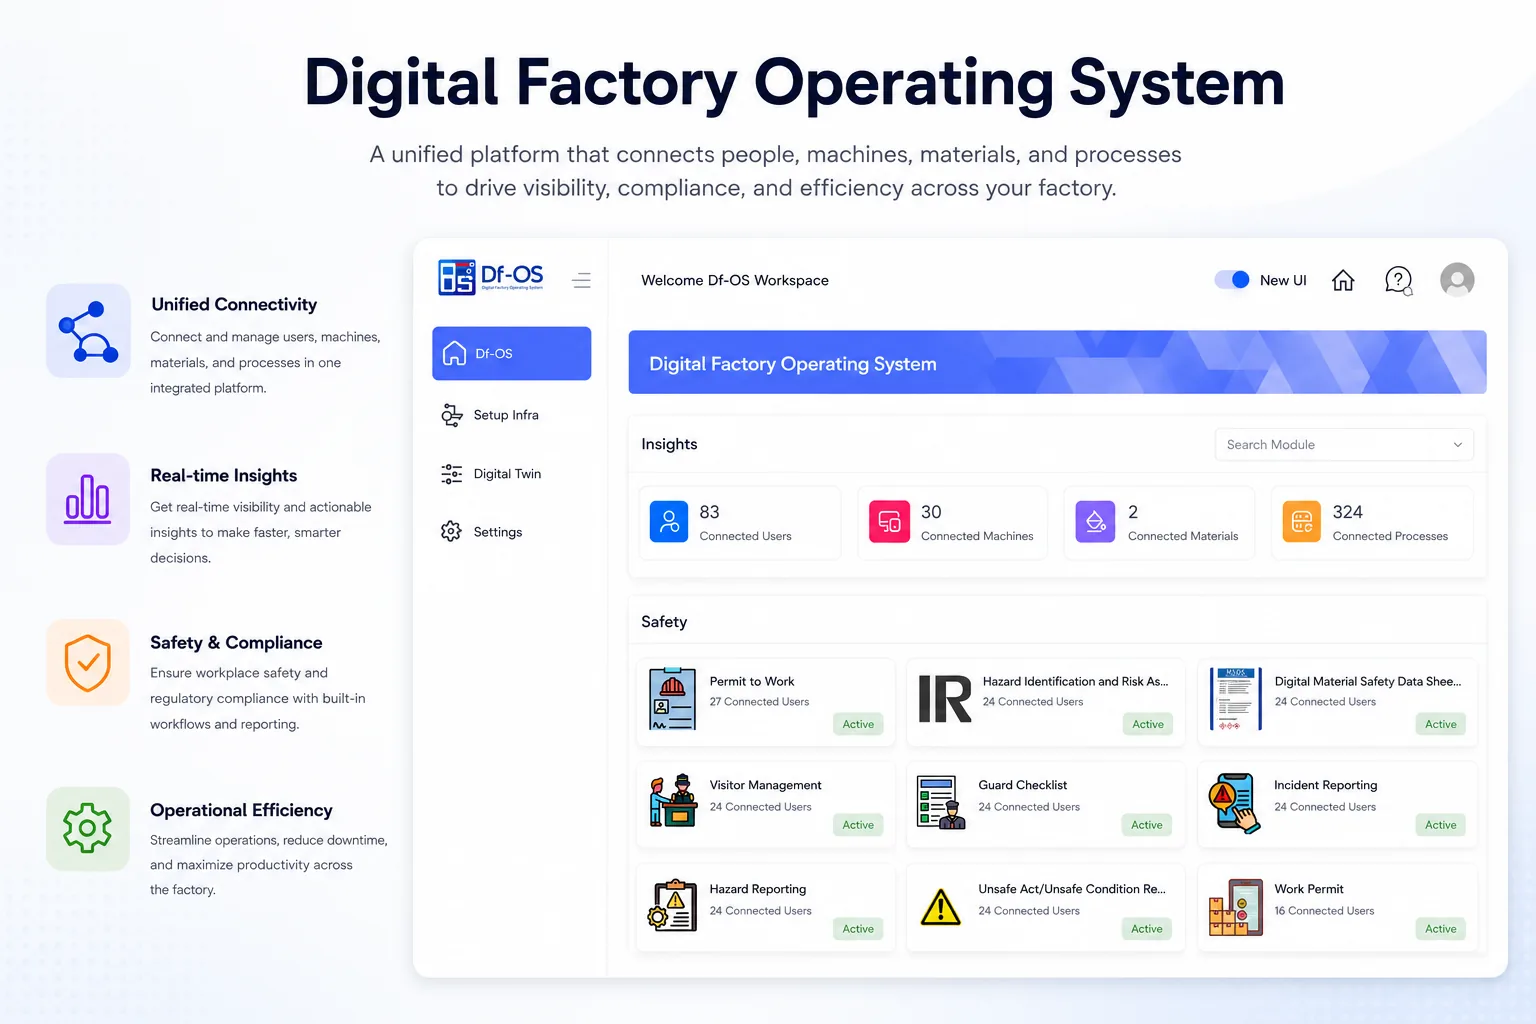This screenshot has height=1024, width=1536.
Task: Click the Real-time Insights bar chart icon
Action: pyautogui.click(x=88, y=499)
